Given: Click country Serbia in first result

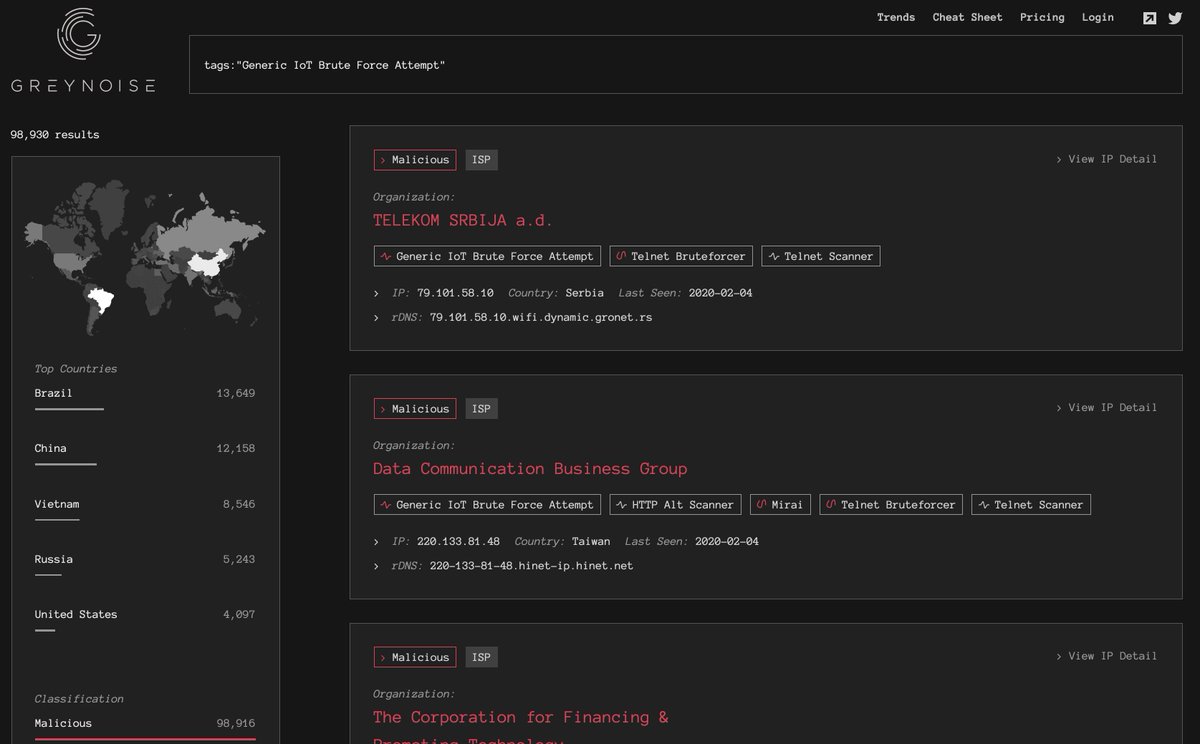Looking at the screenshot, I should [584, 293].
